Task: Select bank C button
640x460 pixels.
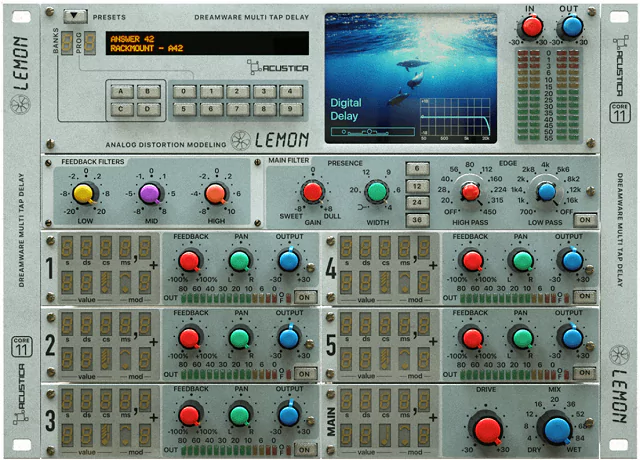Action: click(122, 109)
